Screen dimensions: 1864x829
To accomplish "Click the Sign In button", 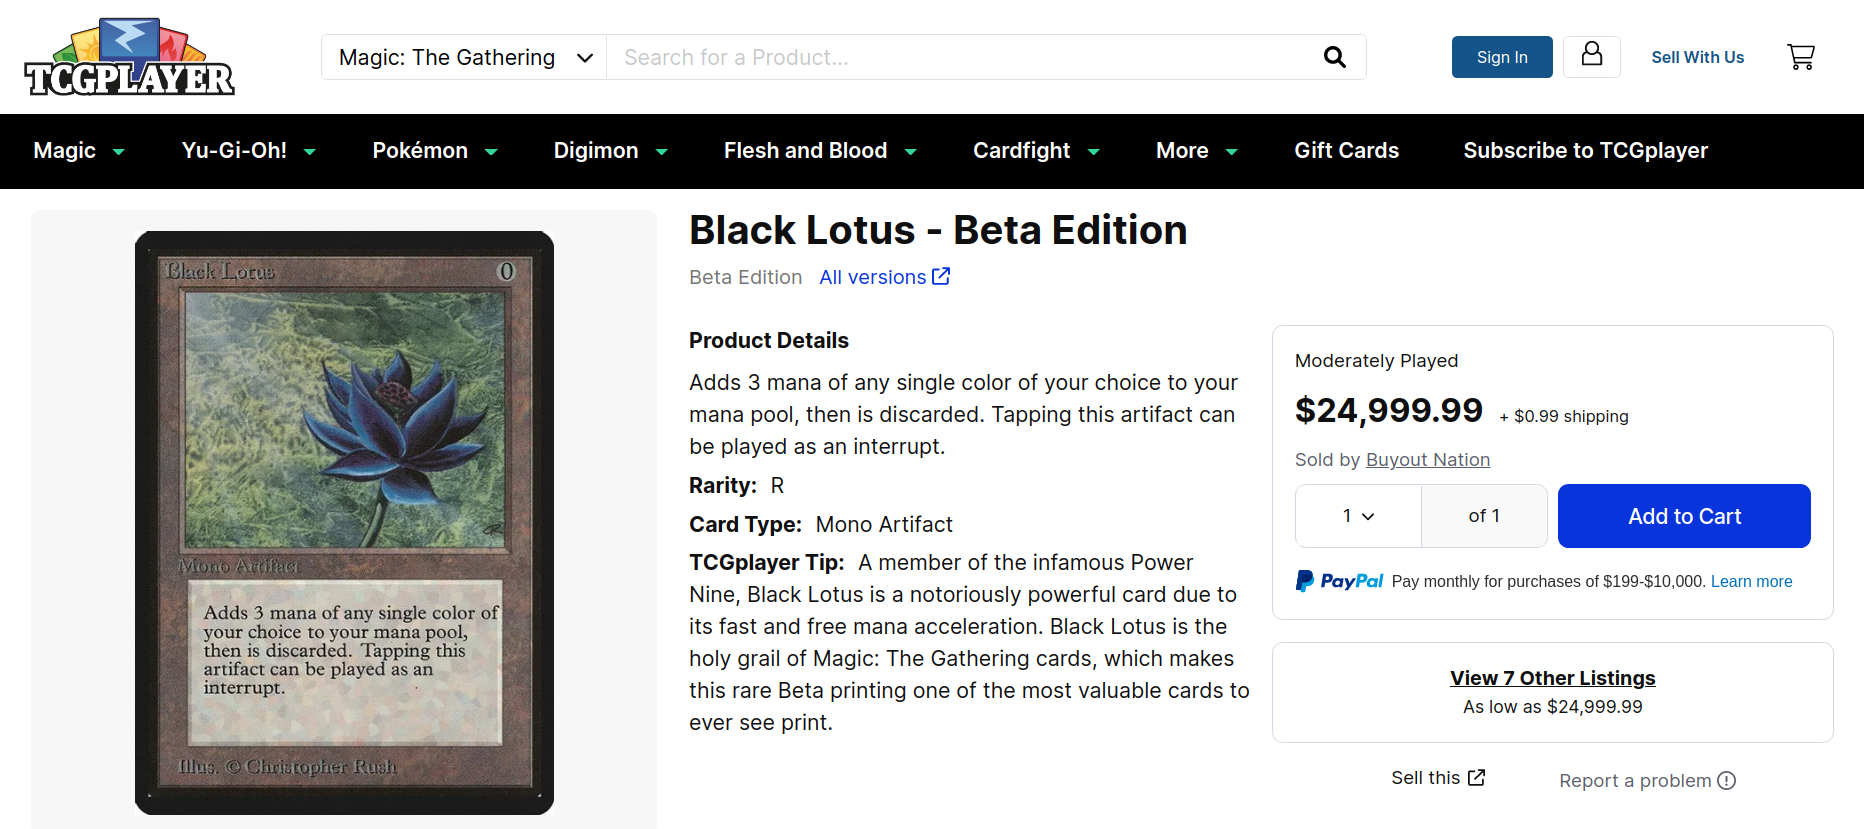I will pyautogui.click(x=1502, y=57).
